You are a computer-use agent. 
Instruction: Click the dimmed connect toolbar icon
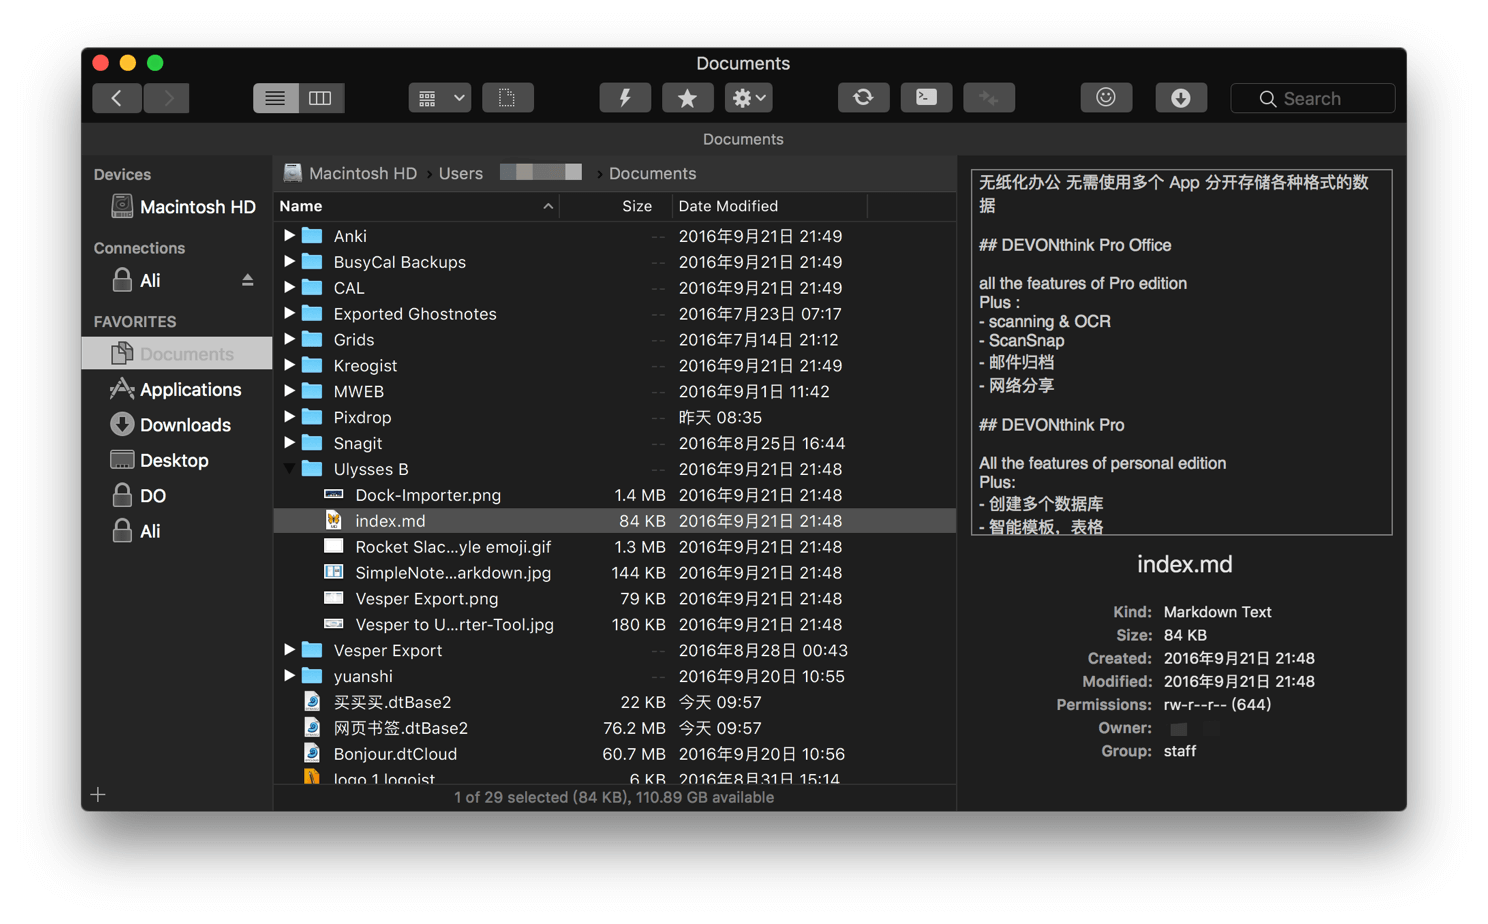(989, 98)
